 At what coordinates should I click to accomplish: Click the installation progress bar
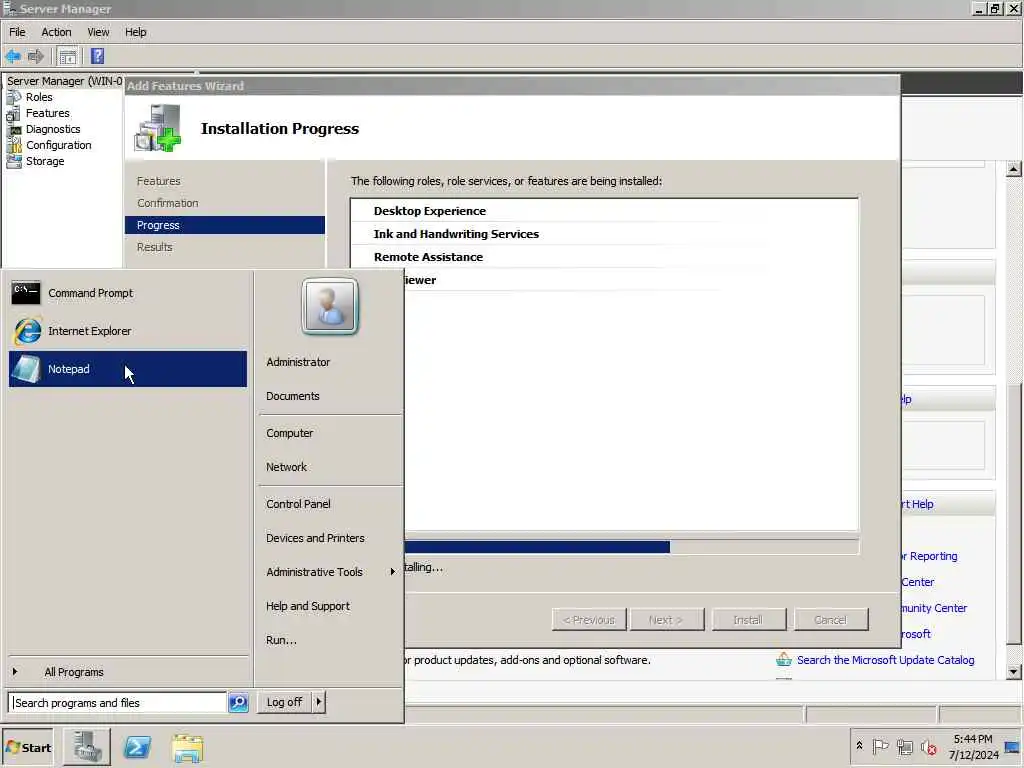(632, 547)
